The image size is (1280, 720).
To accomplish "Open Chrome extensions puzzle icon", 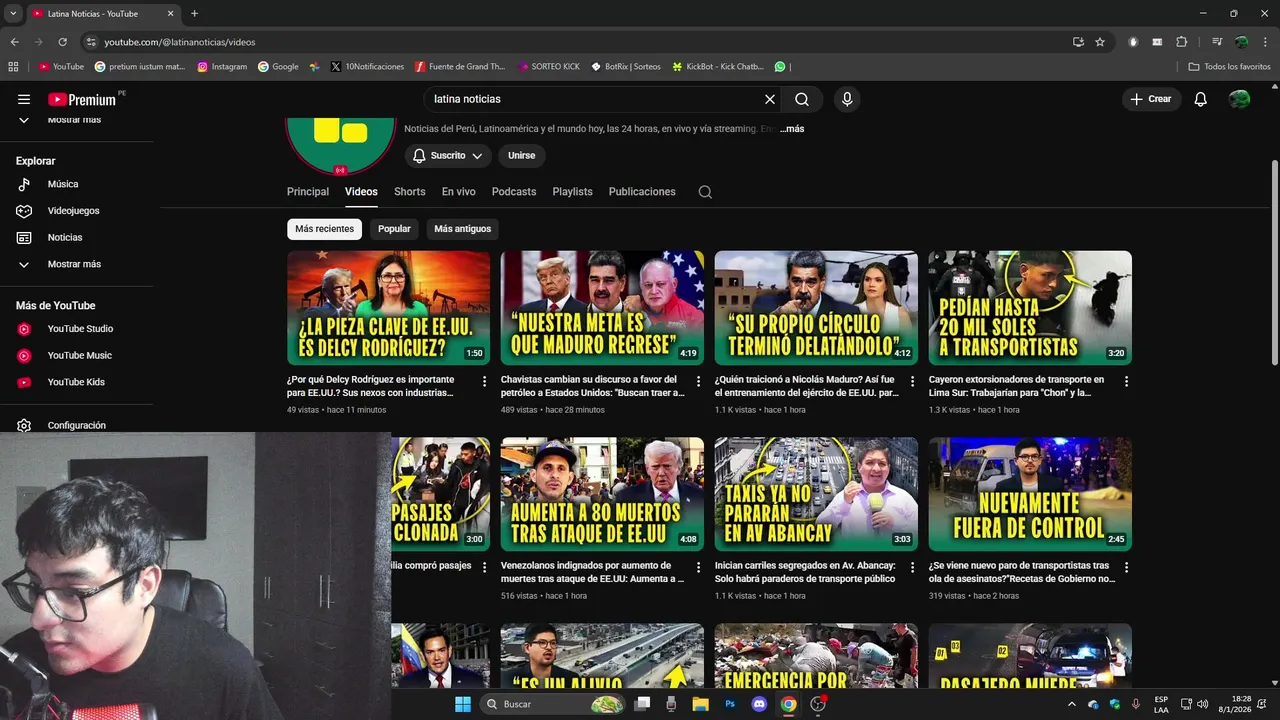I will pyautogui.click(x=1181, y=42).
